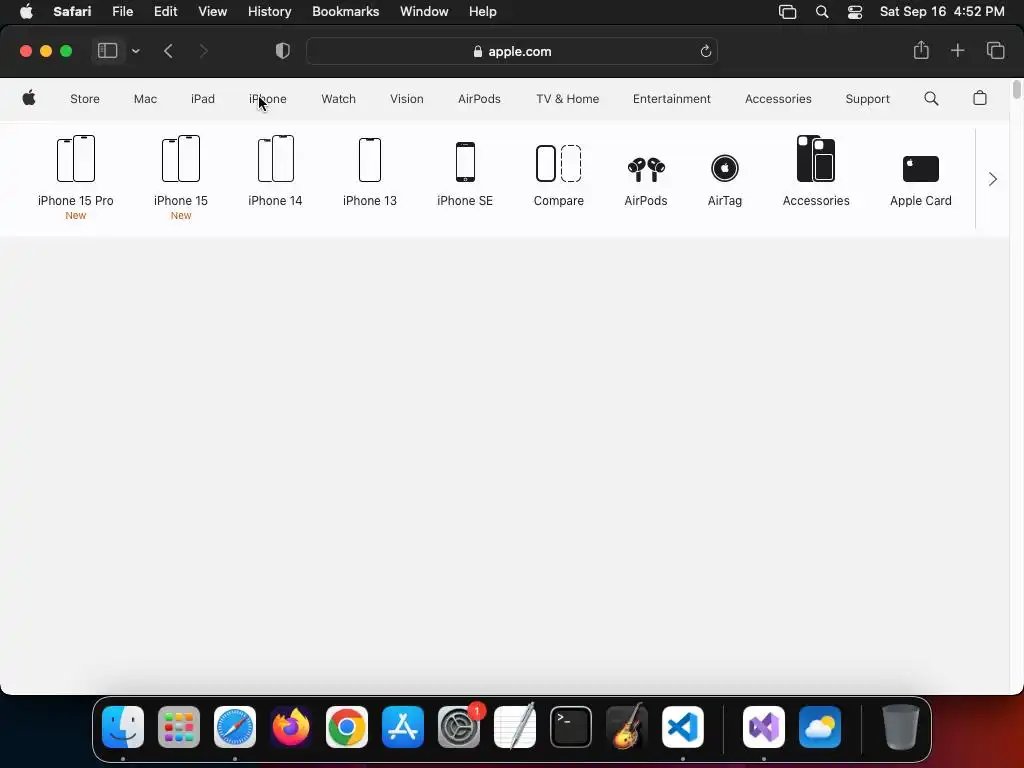Go back with Safari's back arrow
The width and height of the screenshot is (1024, 768).
pyautogui.click(x=168, y=51)
